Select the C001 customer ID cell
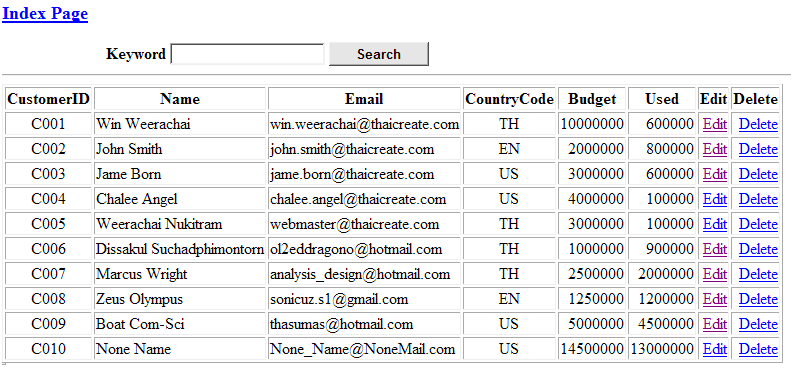 (48, 124)
